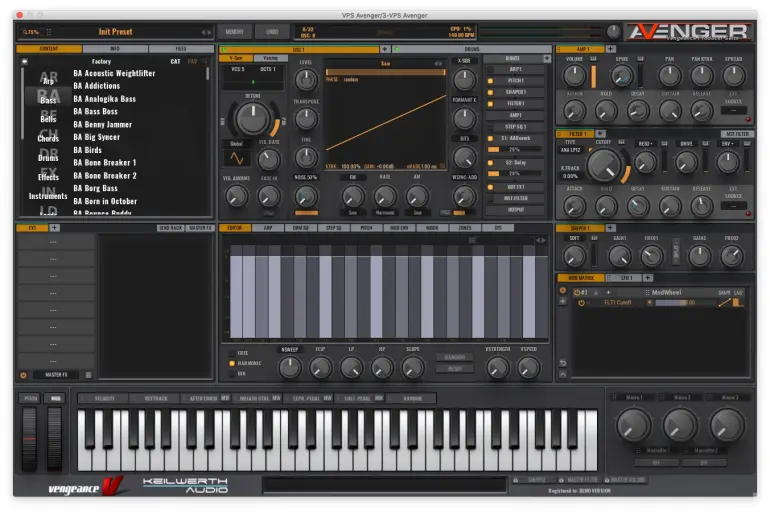Viewport: 770px width, 512px height.
Task: Open the Master FX menu list icon
Action: click(x=88, y=375)
